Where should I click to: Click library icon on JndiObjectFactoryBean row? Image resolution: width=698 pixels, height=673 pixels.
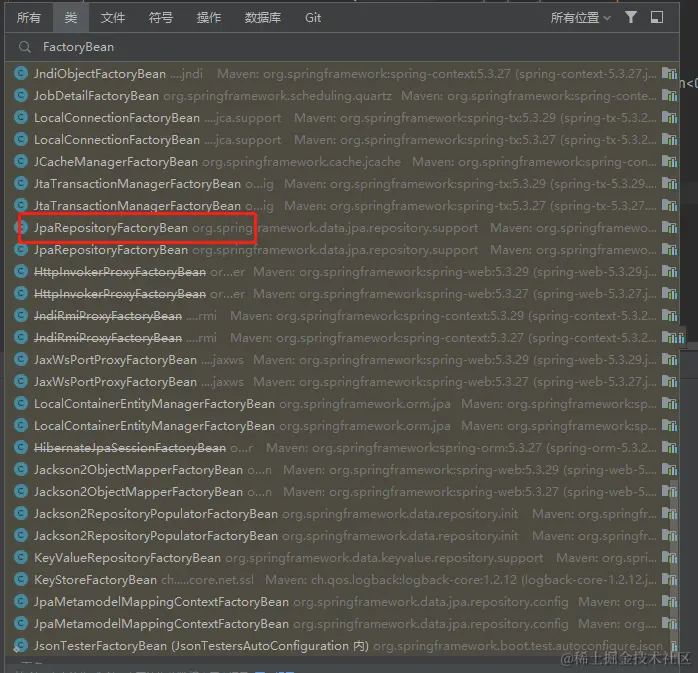click(669, 73)
